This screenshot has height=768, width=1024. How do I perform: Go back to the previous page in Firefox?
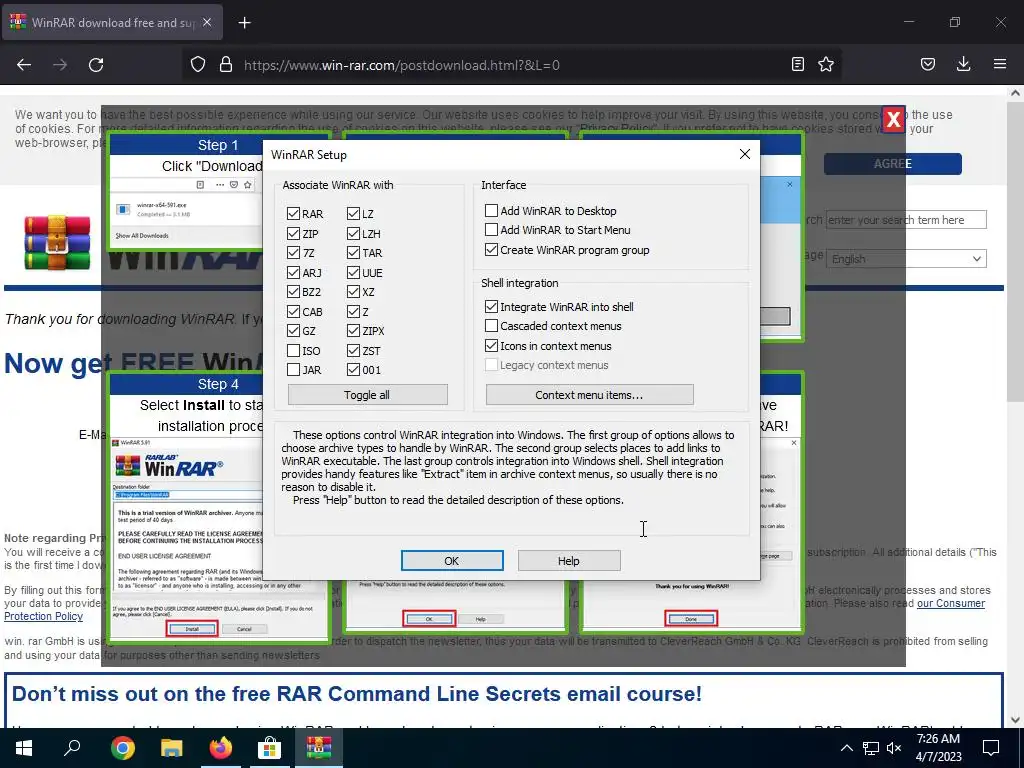(x=24, y=65)
